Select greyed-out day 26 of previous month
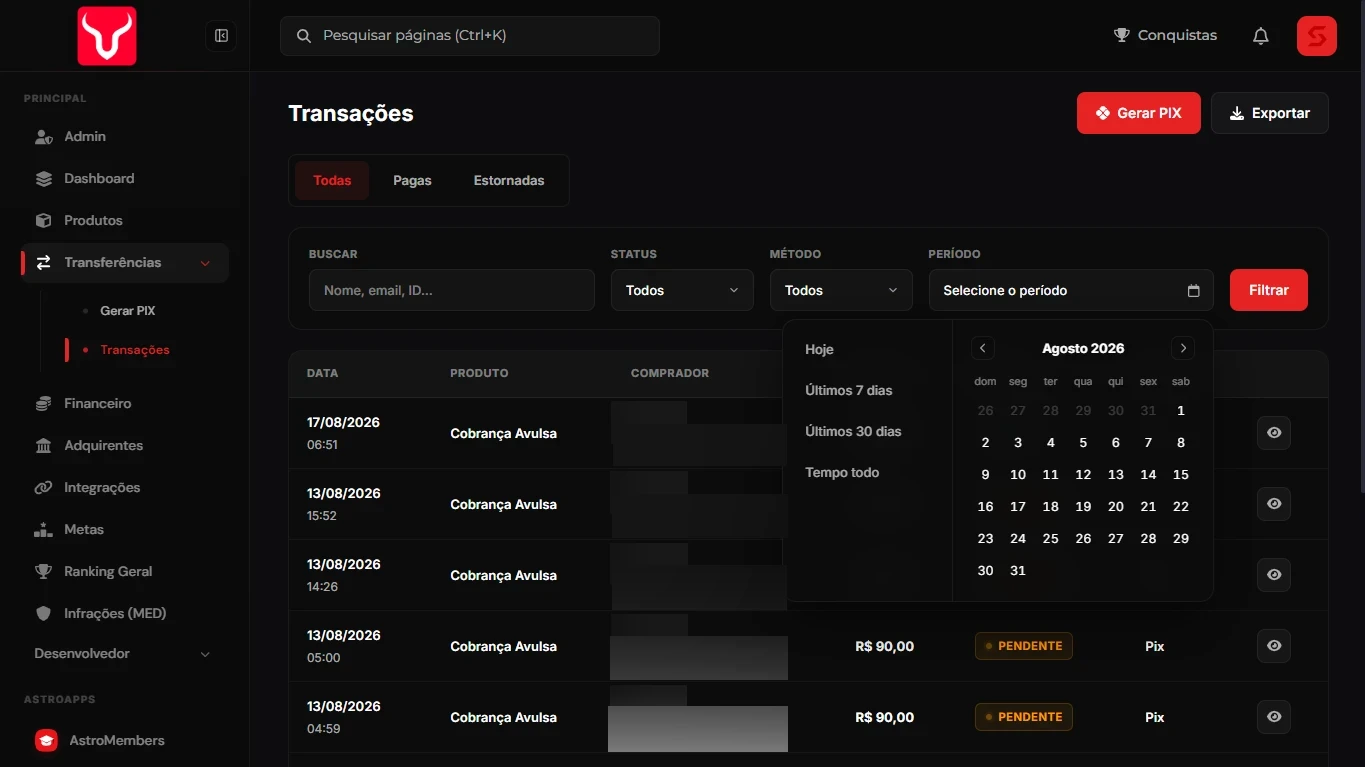Image resolution: width=1365 pixels, height=767 pixels. tap(986, 411)
